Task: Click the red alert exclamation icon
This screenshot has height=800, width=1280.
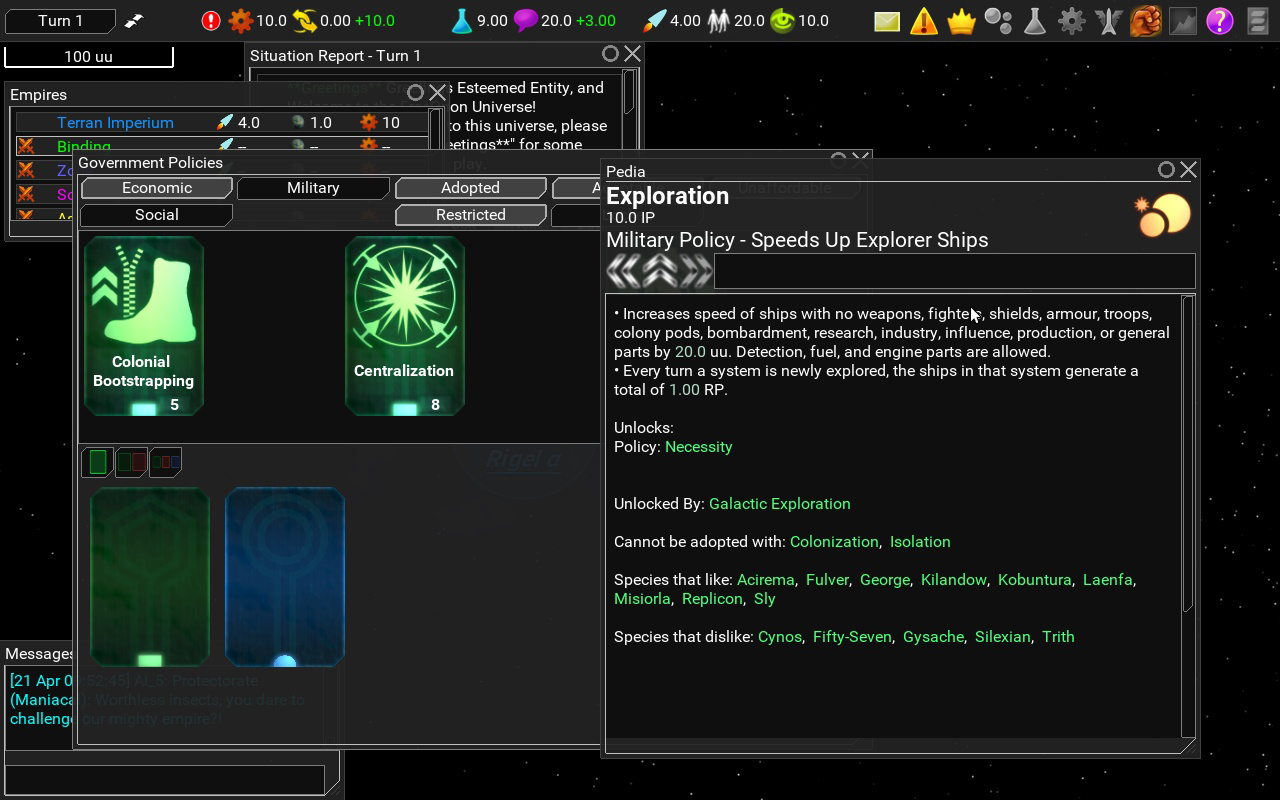Action: [x=210, y=20]
